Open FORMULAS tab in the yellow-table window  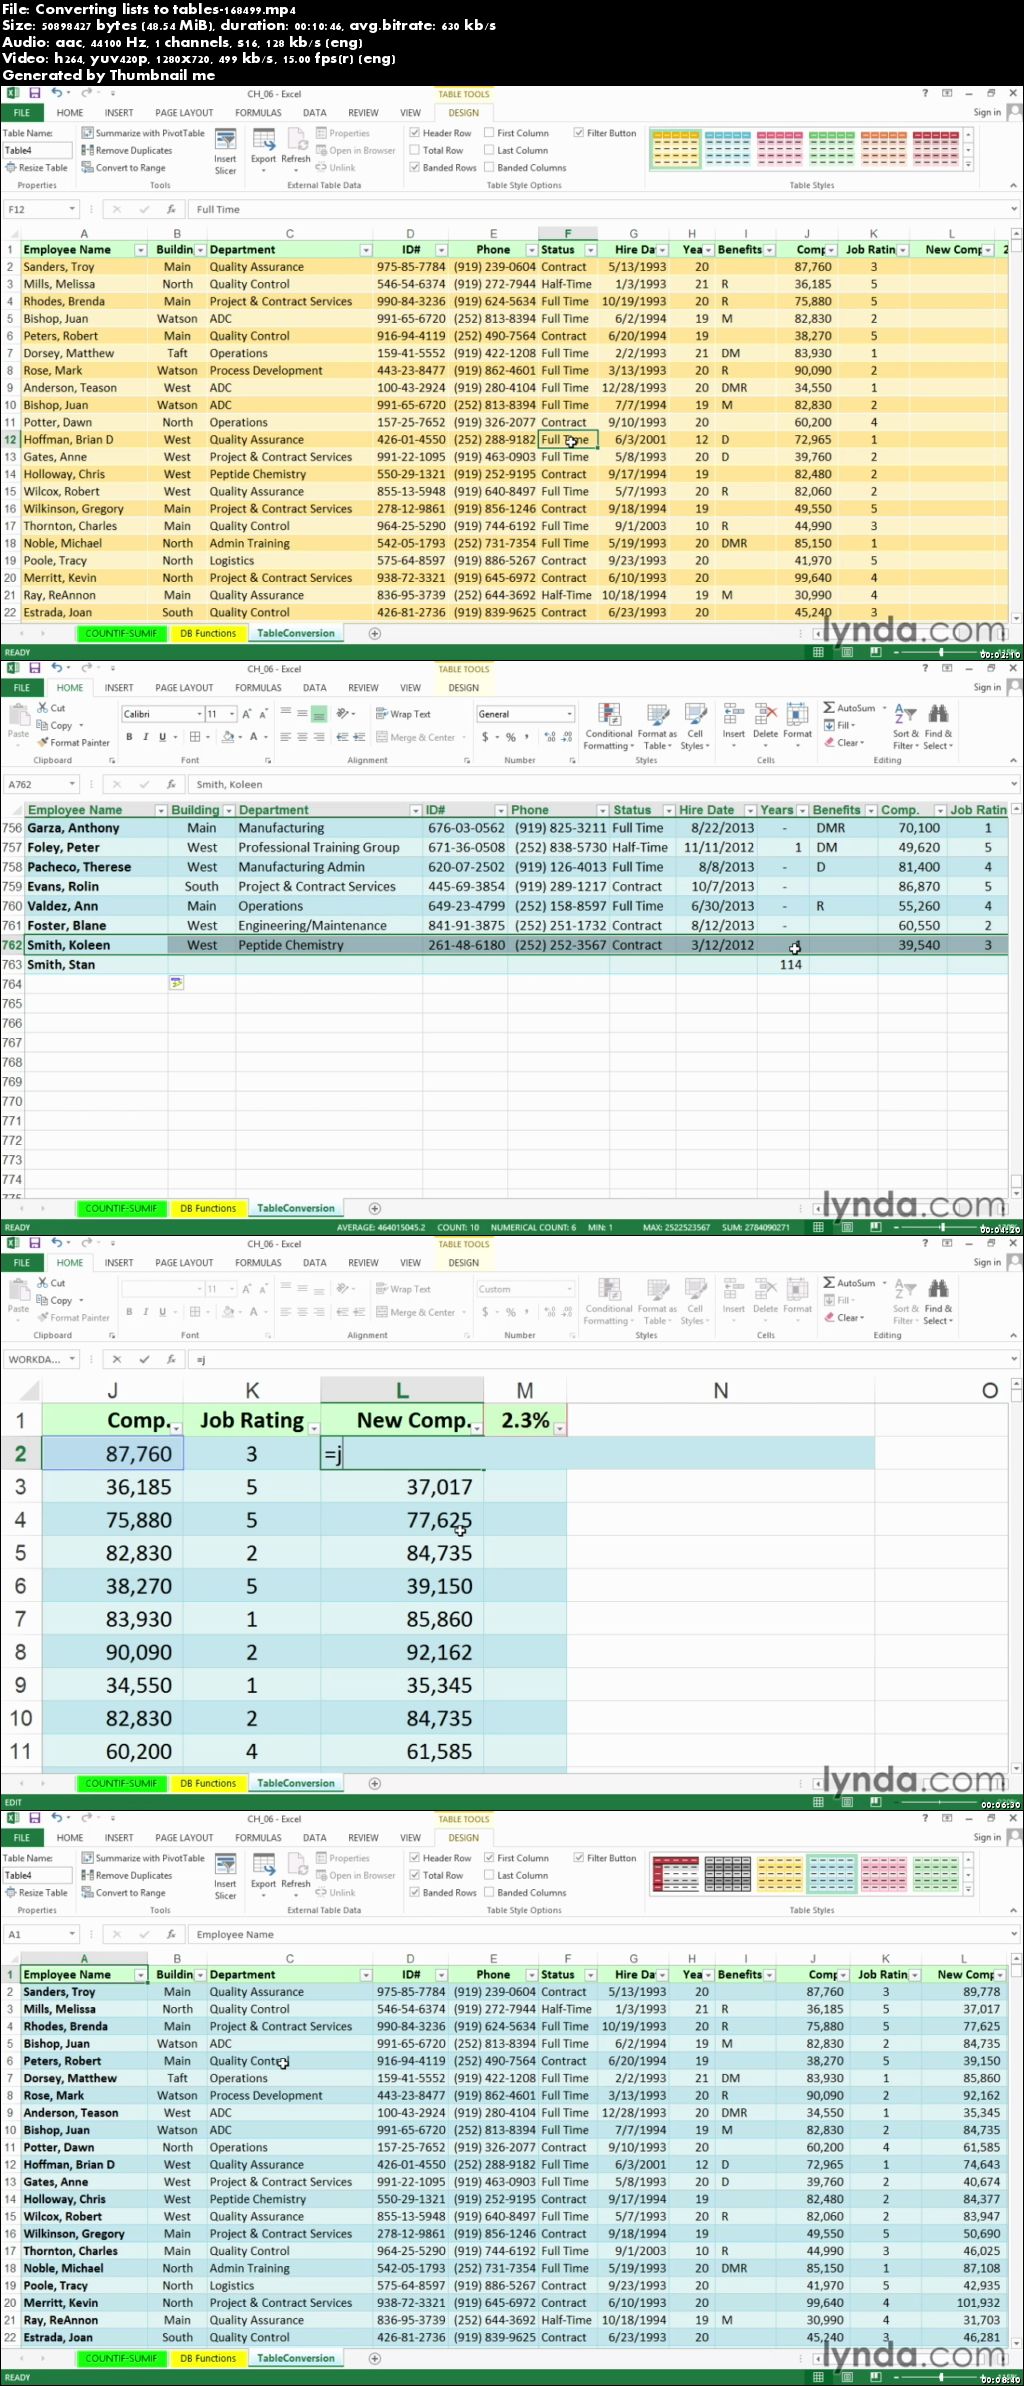(258, 113)
